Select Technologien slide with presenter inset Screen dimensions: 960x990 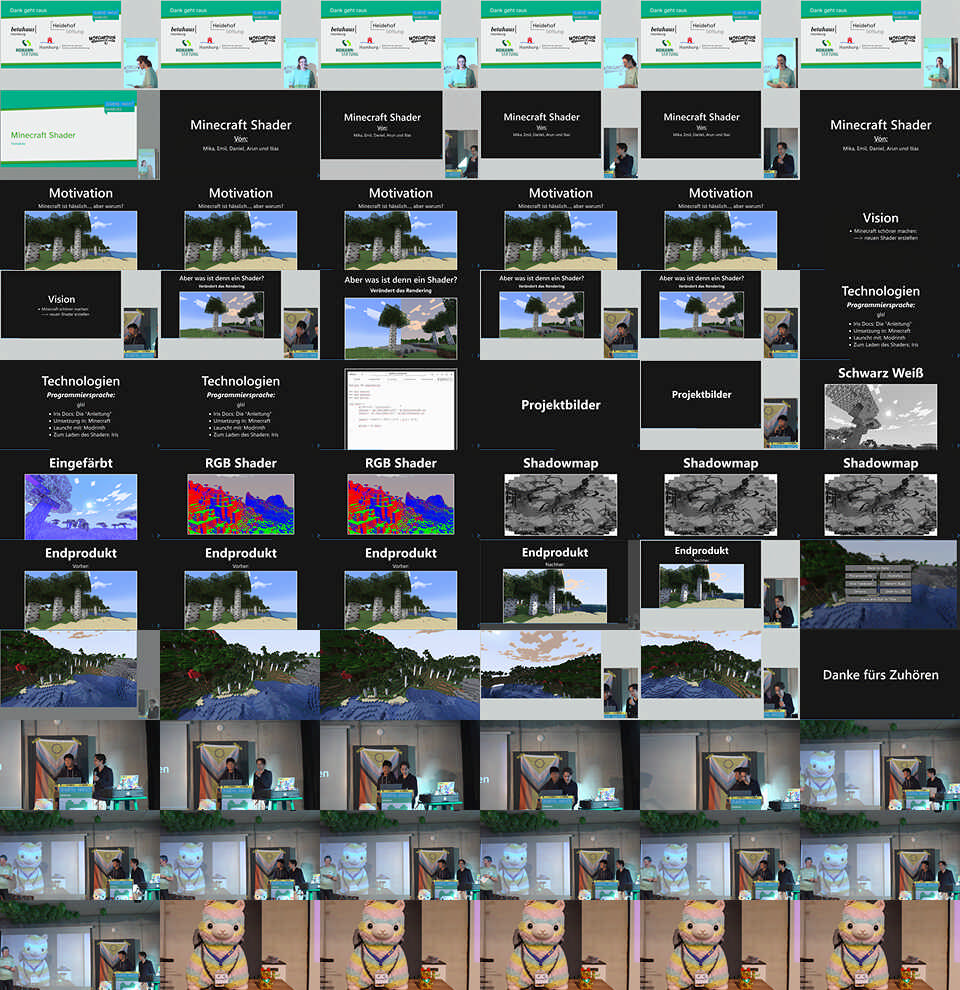[880, 314]
